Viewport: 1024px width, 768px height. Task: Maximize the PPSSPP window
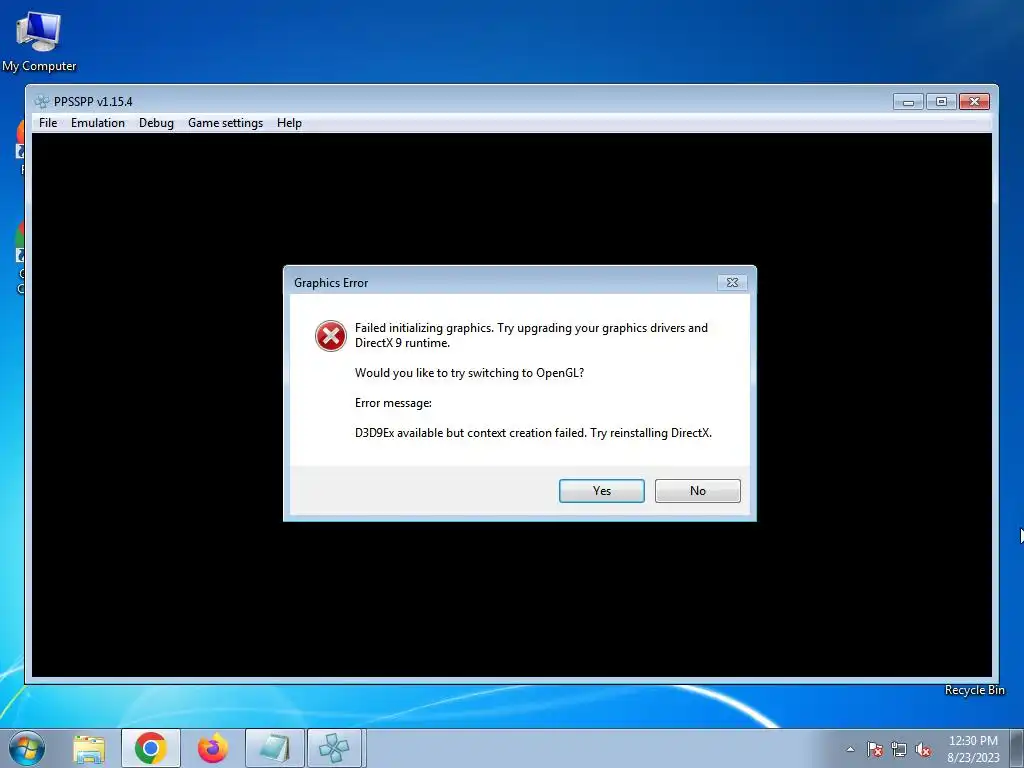click(x=941, y=102)
